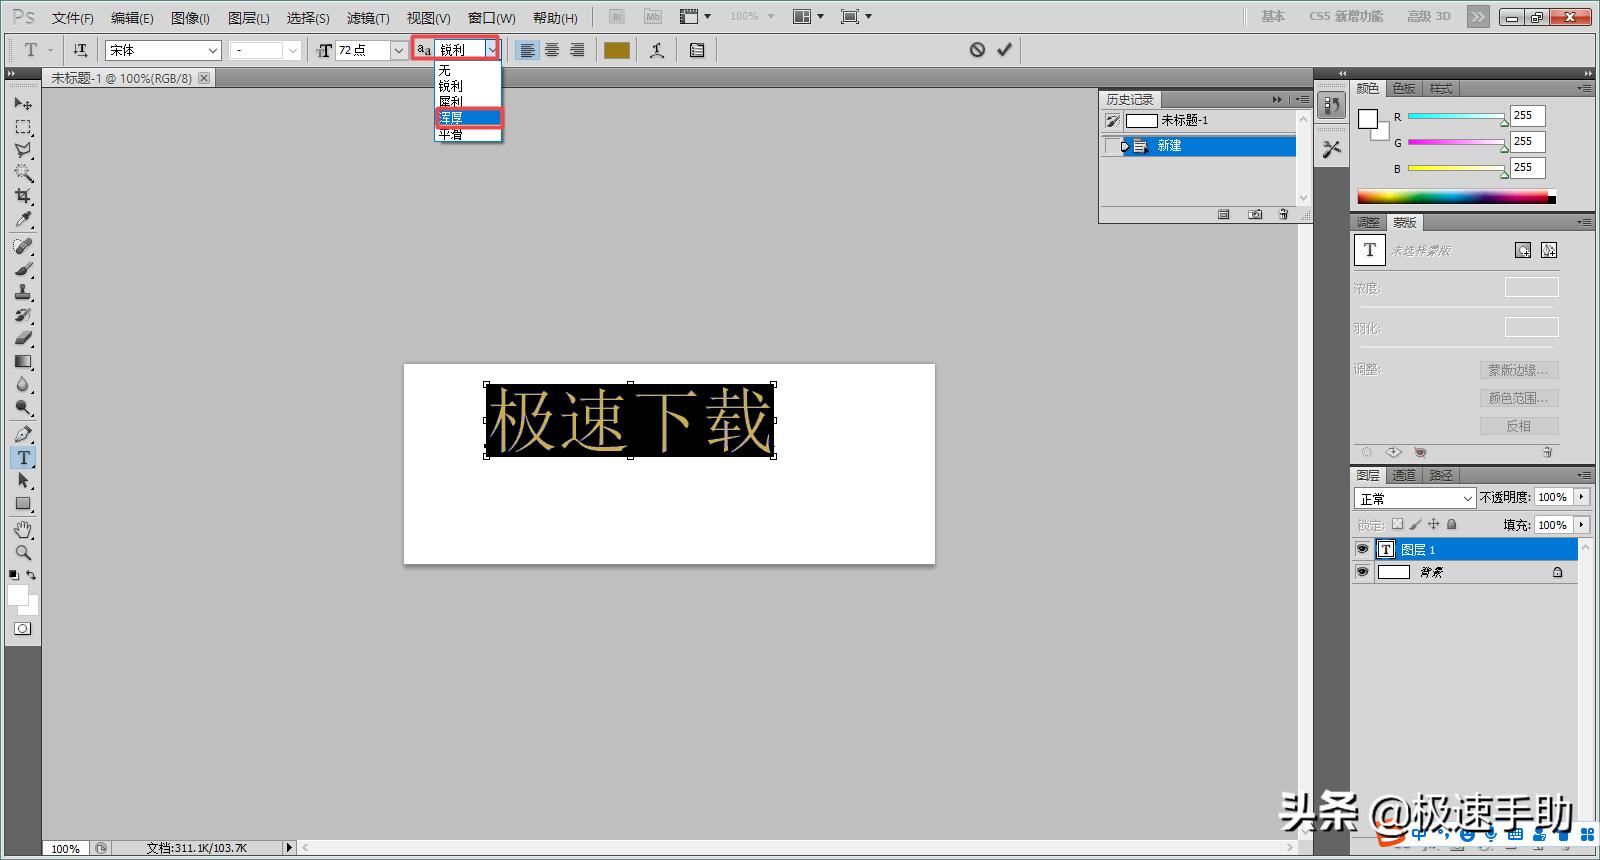Screen dimensions: 1600x860
Task: Select the Pen tool
Action: click(23, 434)
